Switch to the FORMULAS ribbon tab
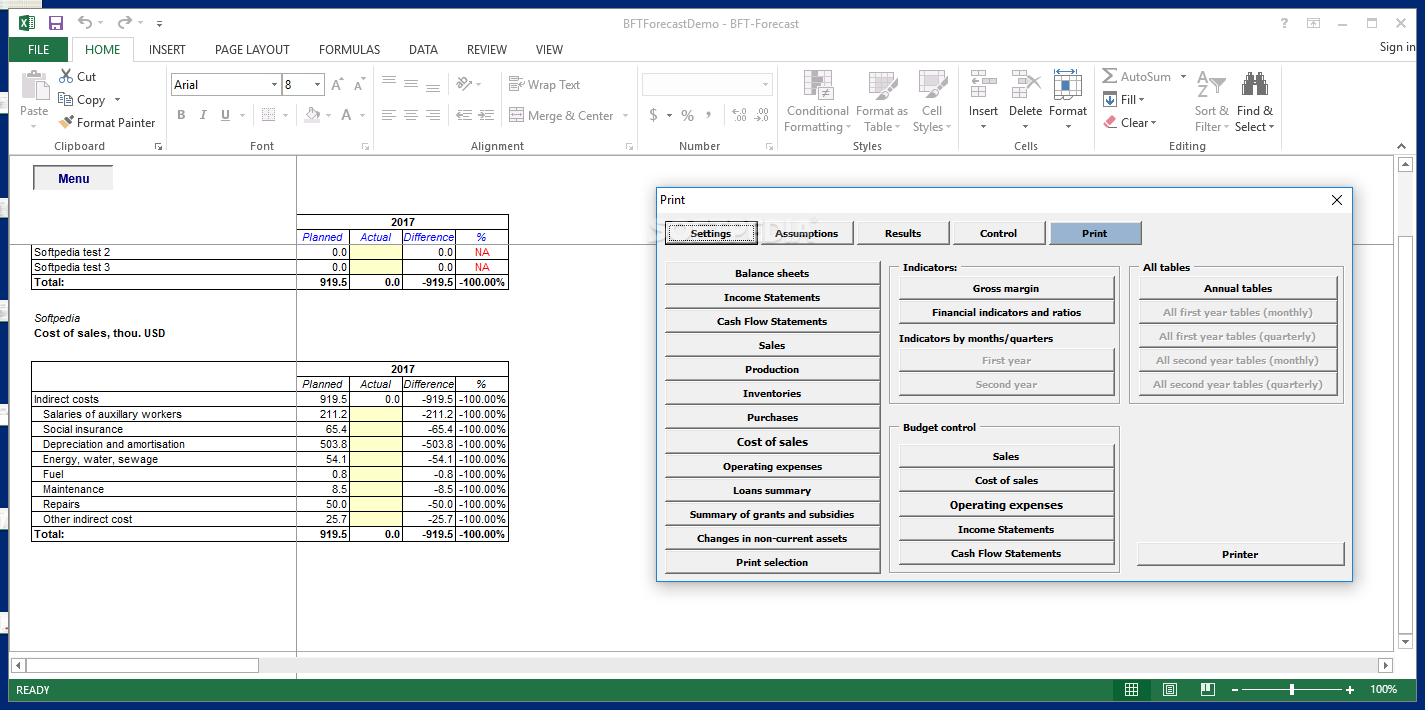This screenshot has height=710, width=1425. click(x=349, y=49)
